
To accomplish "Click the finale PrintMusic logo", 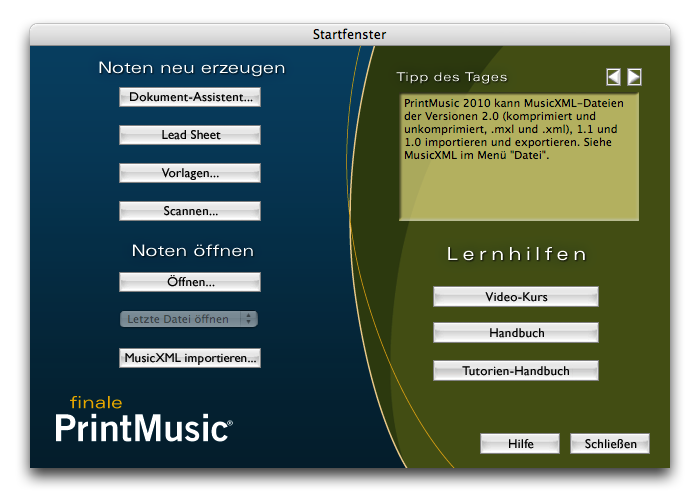I will click(x=144, y=420).
